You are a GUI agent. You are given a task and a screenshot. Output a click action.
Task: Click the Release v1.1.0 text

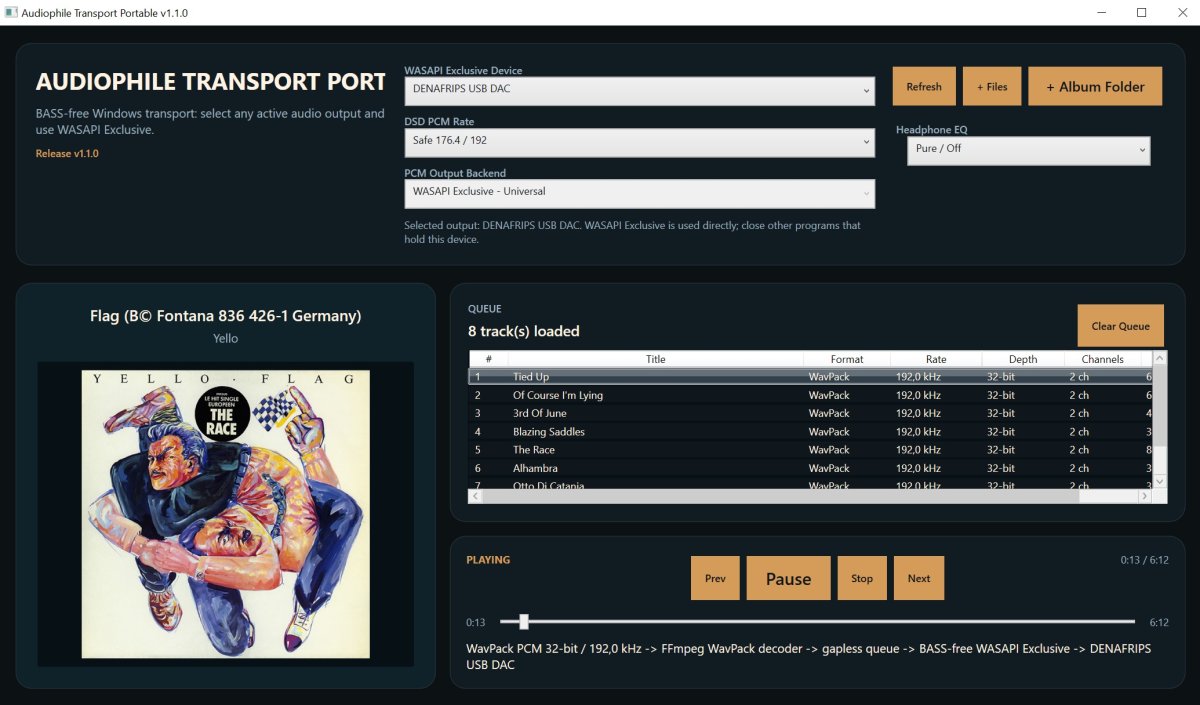(x=67, y=154)
